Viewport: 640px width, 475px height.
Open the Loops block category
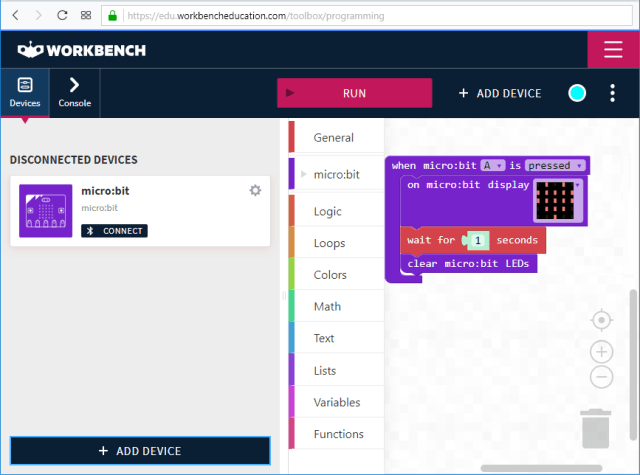point(329,243)
